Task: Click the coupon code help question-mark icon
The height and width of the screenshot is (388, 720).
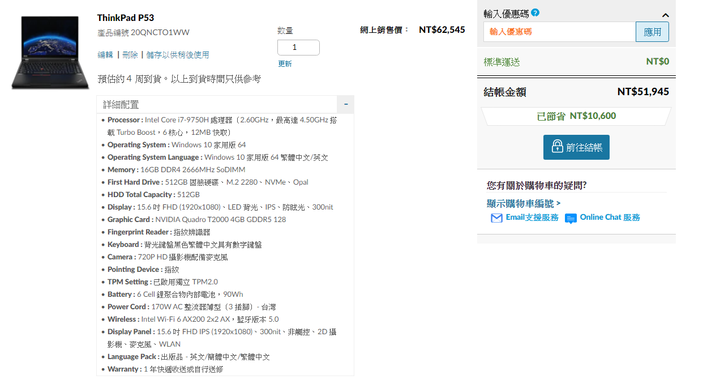Action: tap(535, 13)
